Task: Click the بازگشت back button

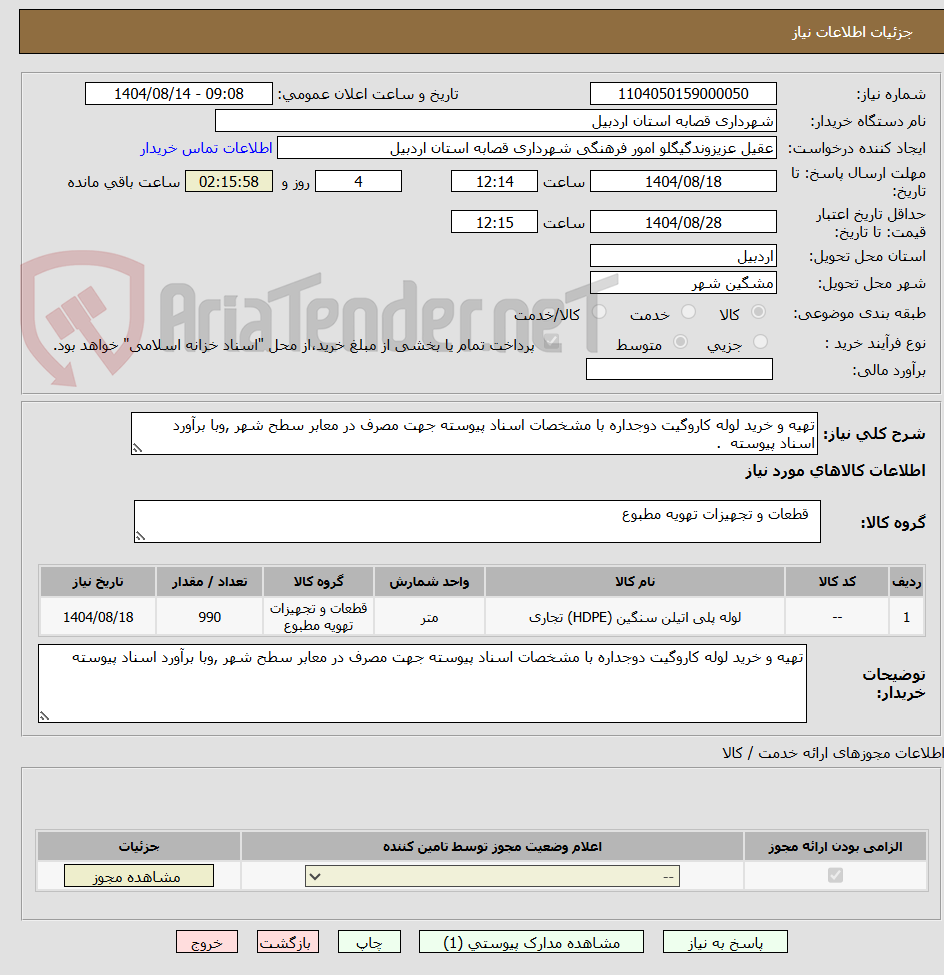Action: pyautogui.click(x=288, y=942)
